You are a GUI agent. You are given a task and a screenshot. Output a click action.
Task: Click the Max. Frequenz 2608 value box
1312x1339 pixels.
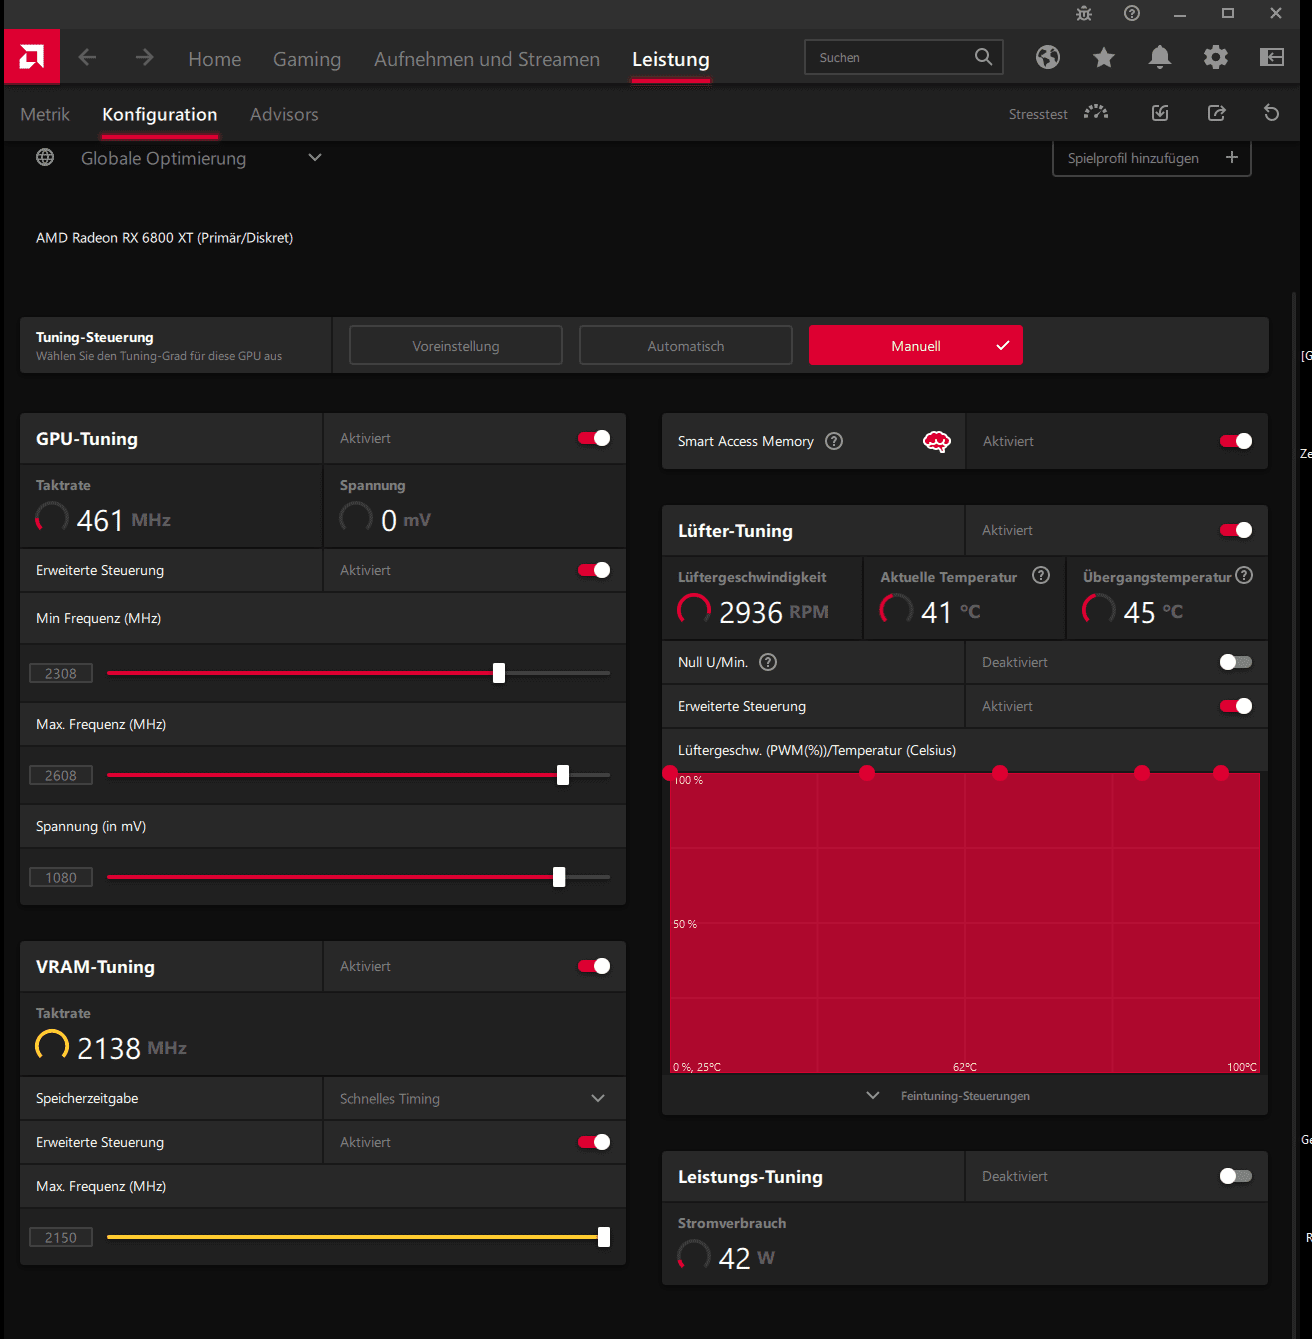point(61,775)
